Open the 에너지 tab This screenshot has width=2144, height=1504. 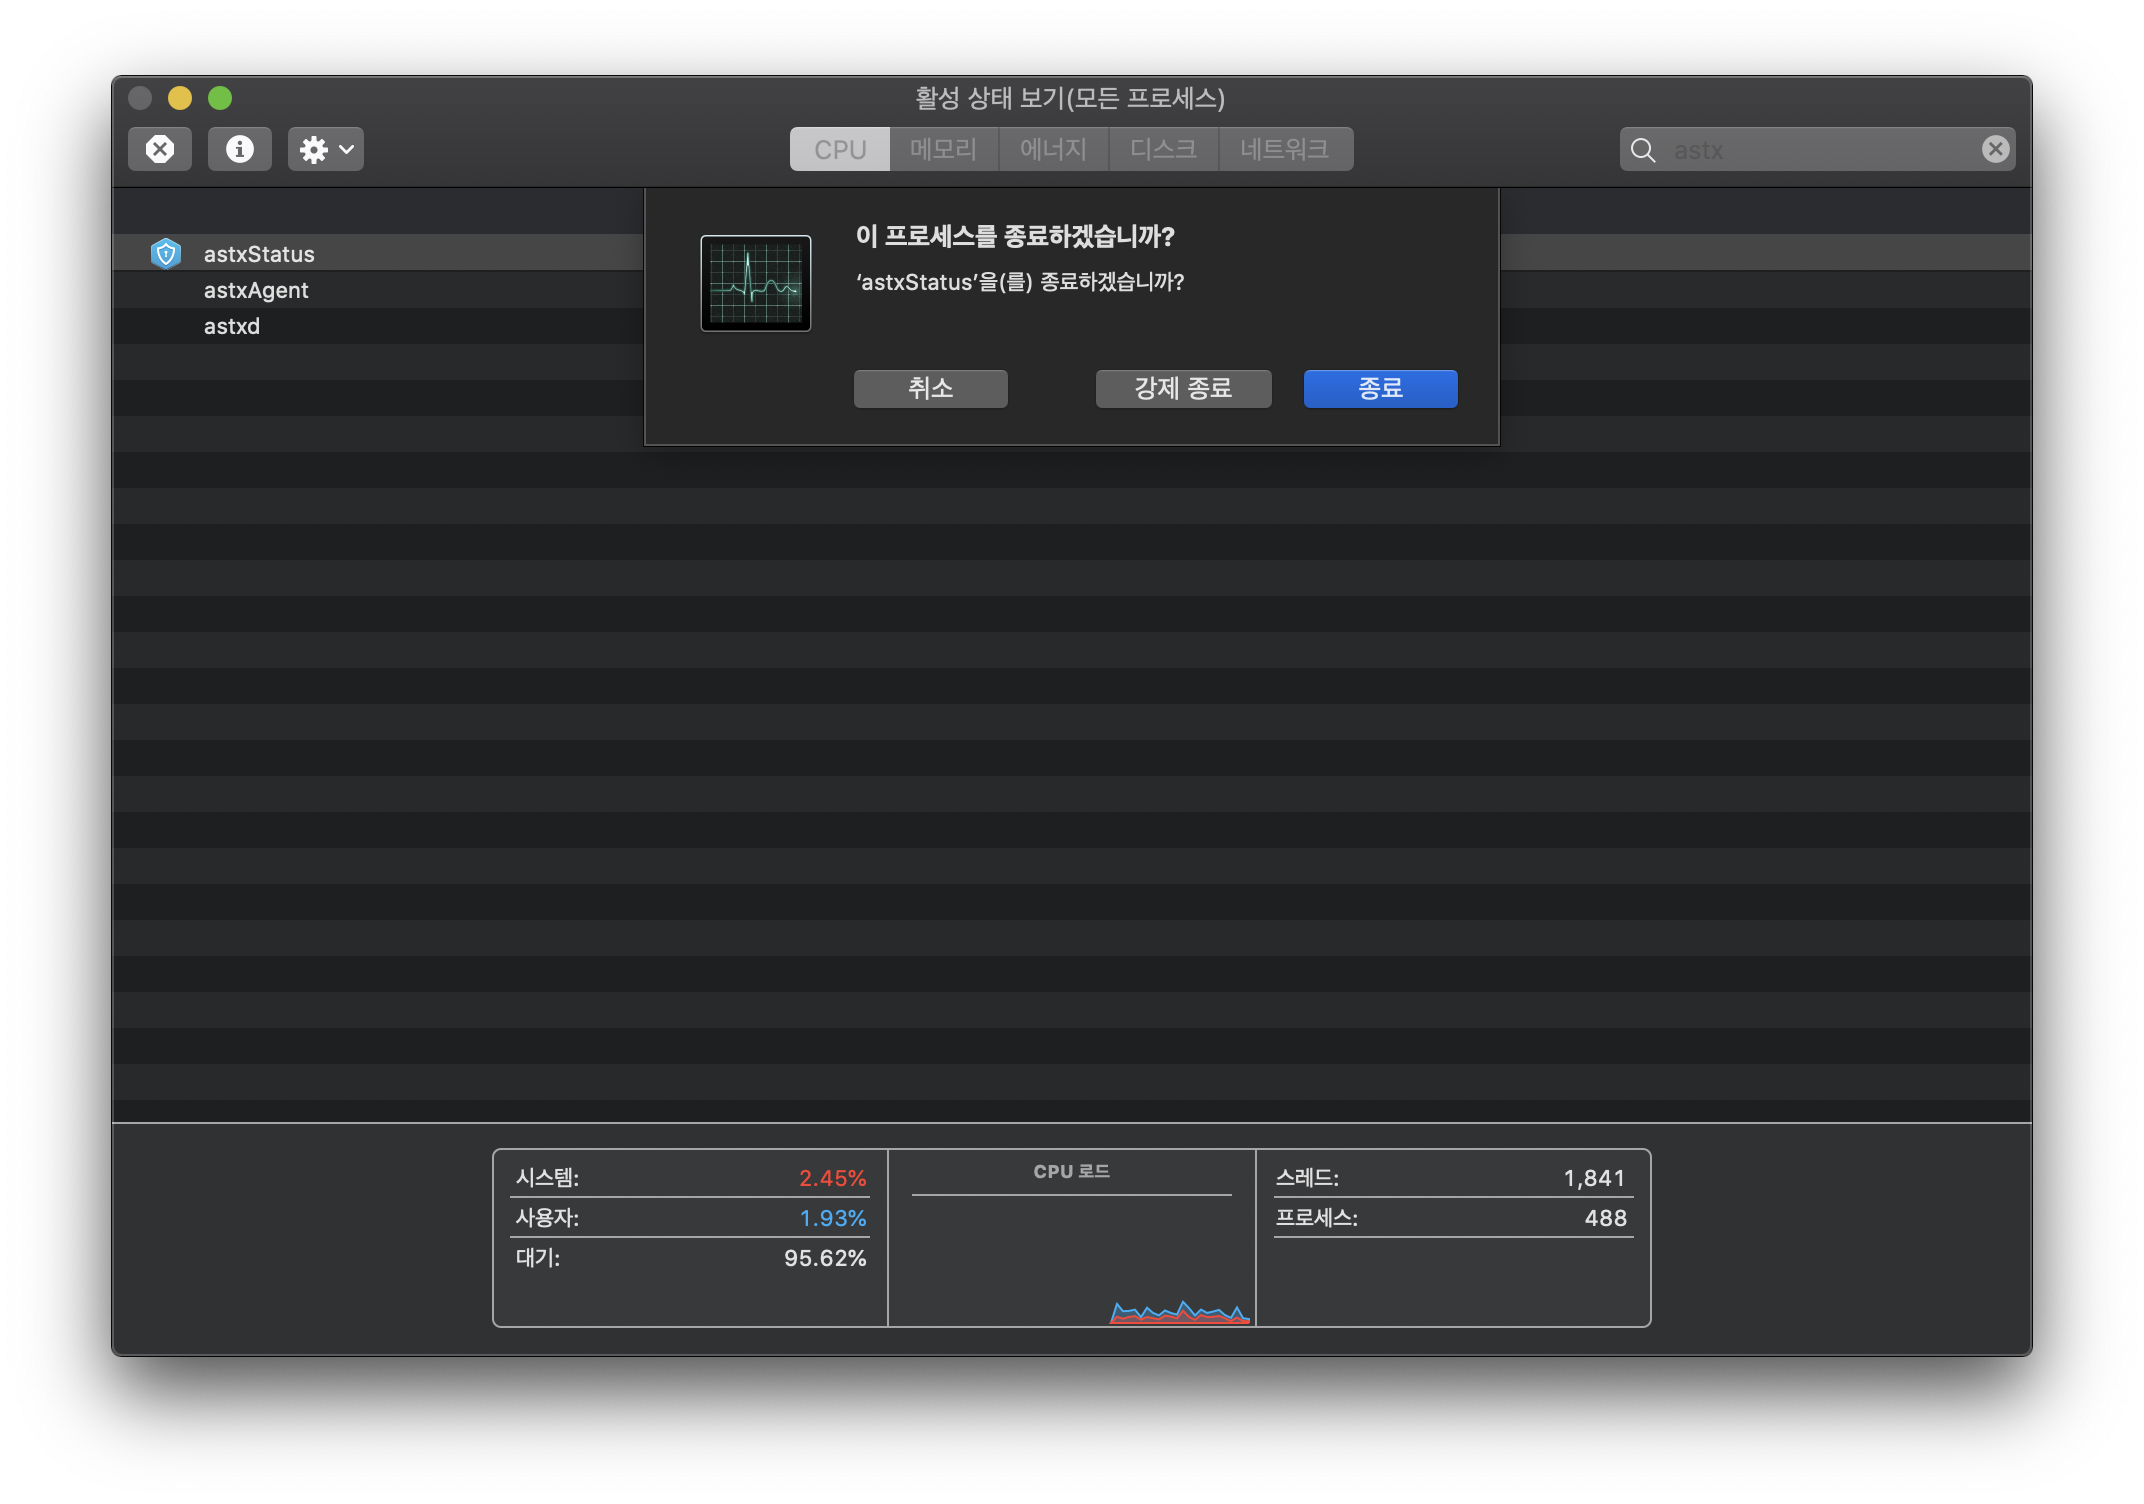coord(1053,149)
